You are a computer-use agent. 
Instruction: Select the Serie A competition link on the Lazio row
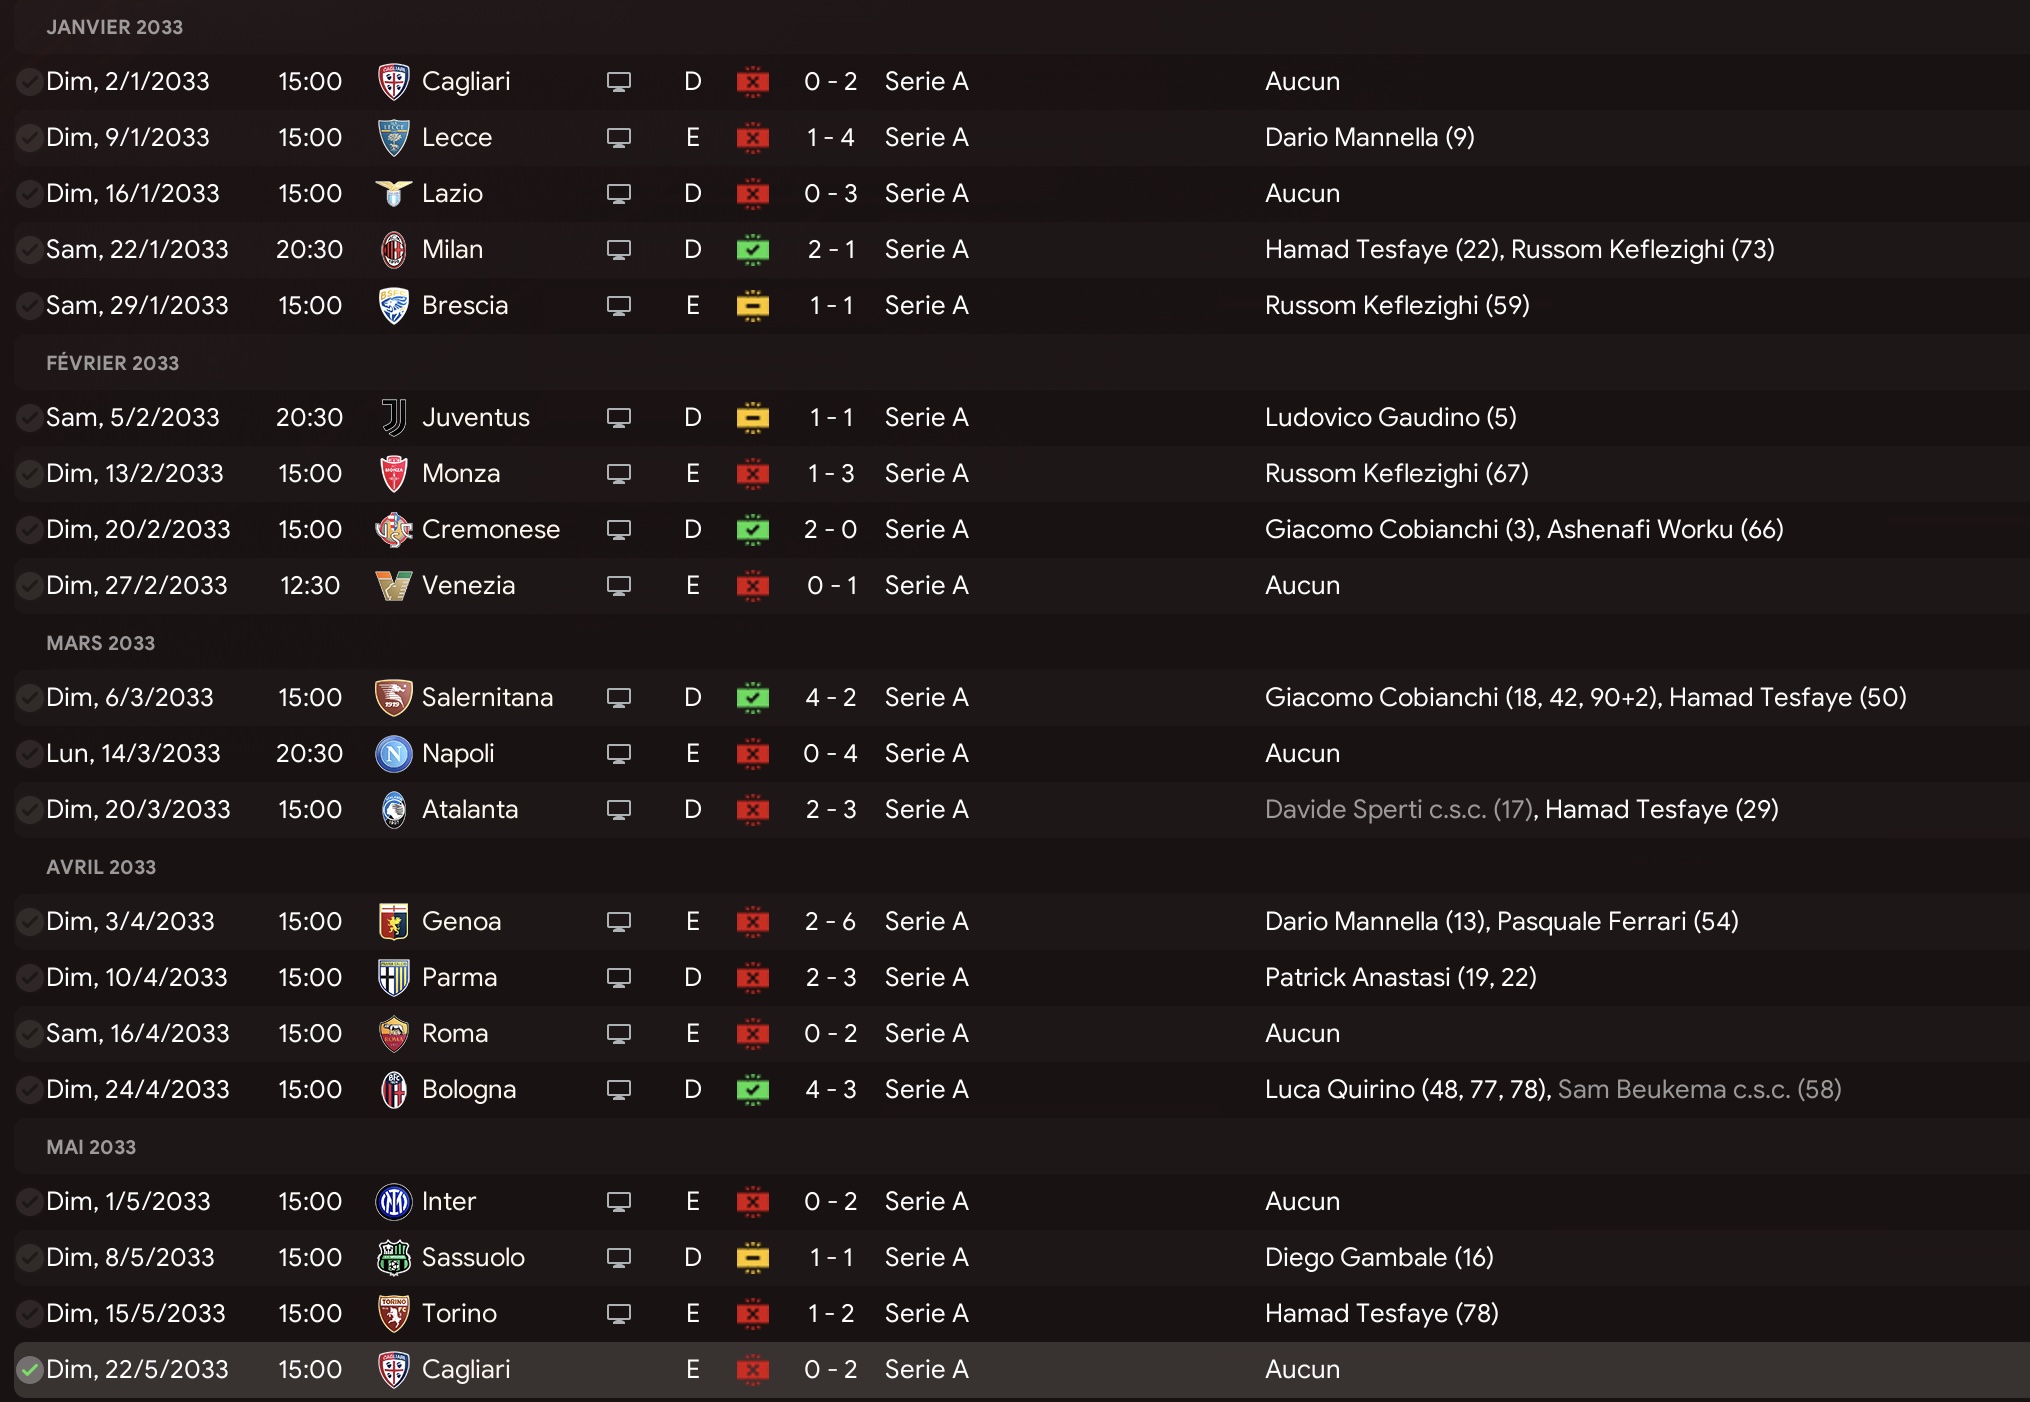(927, 193)
